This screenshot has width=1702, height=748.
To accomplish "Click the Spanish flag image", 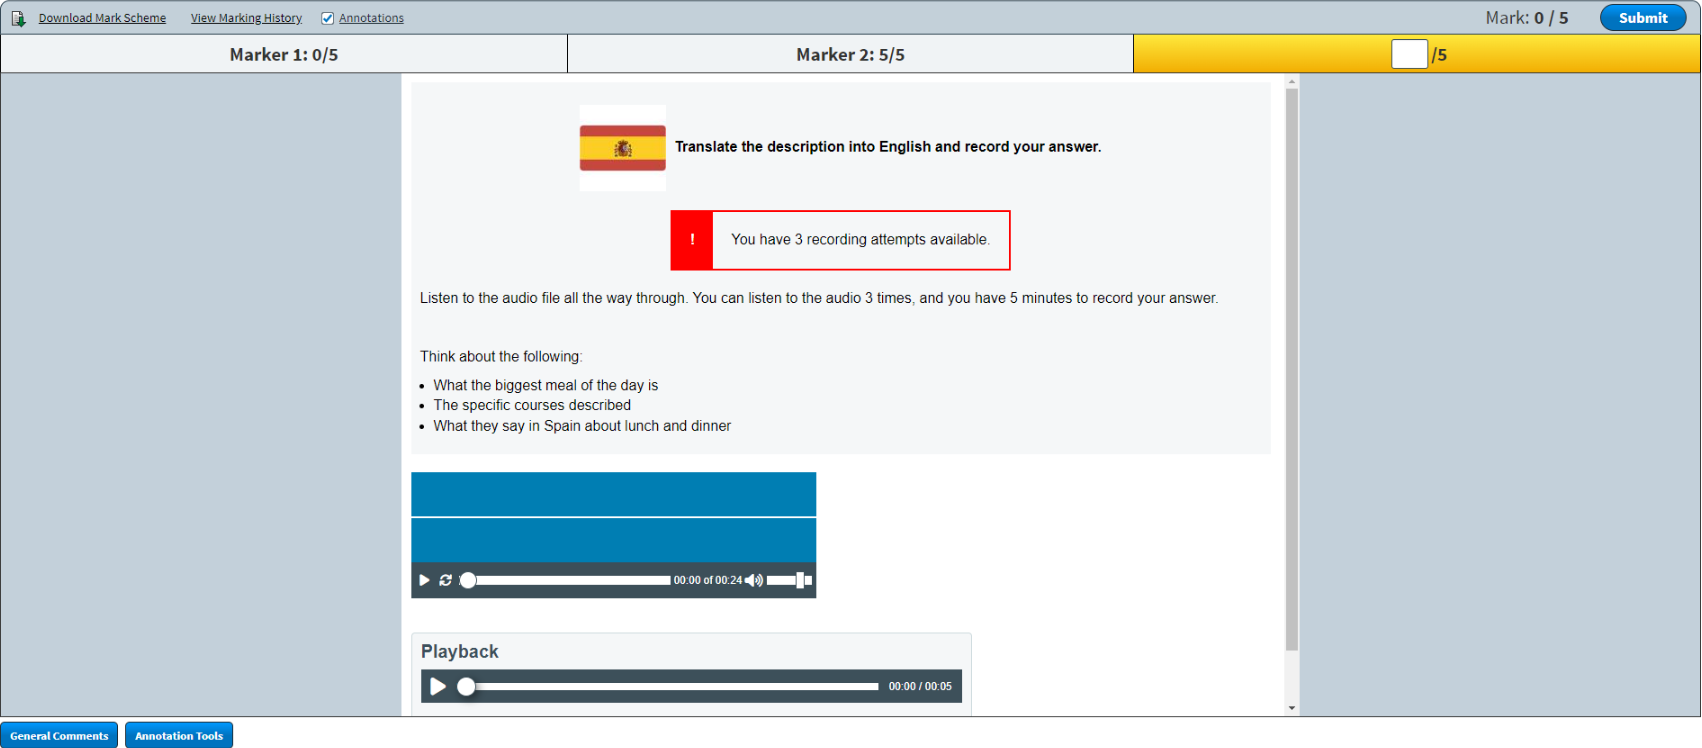I will tap(622, 148).
